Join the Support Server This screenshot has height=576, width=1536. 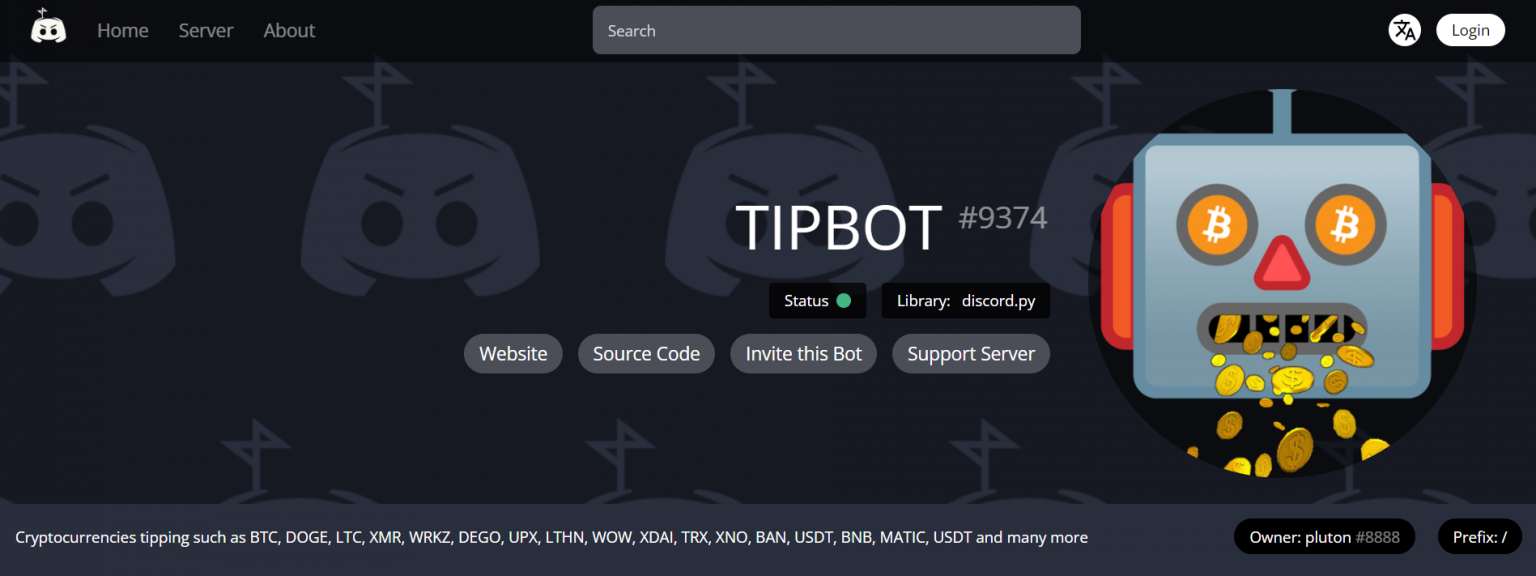970,353
